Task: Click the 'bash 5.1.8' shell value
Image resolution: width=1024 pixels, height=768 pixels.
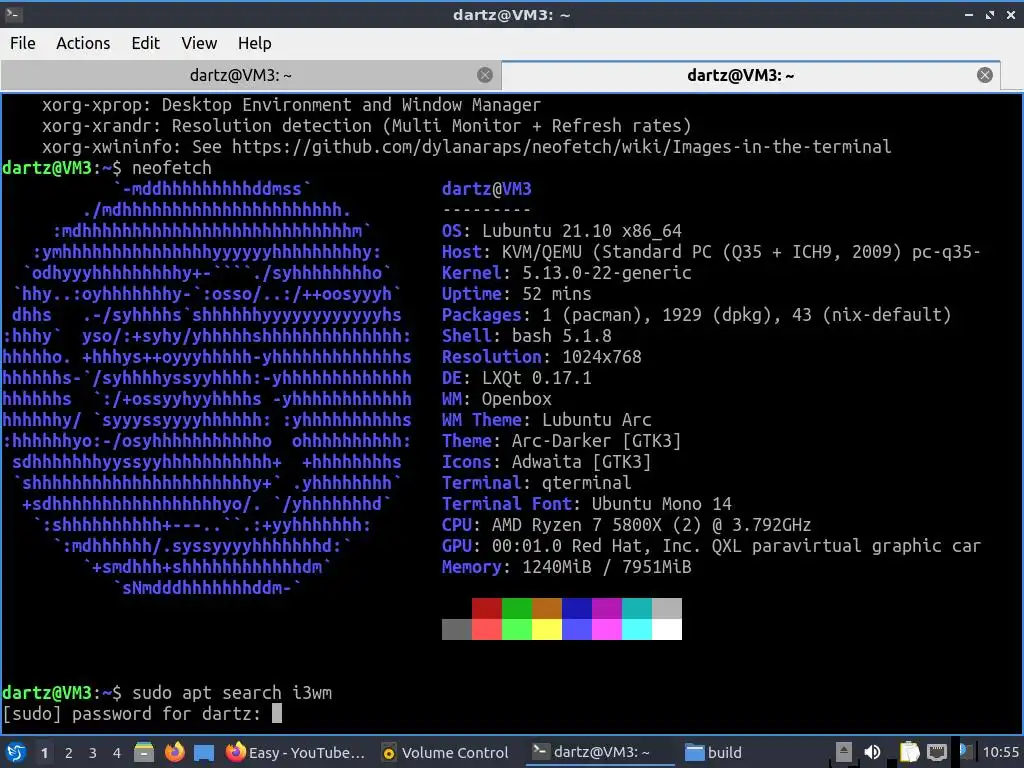Action: (562, 336)
